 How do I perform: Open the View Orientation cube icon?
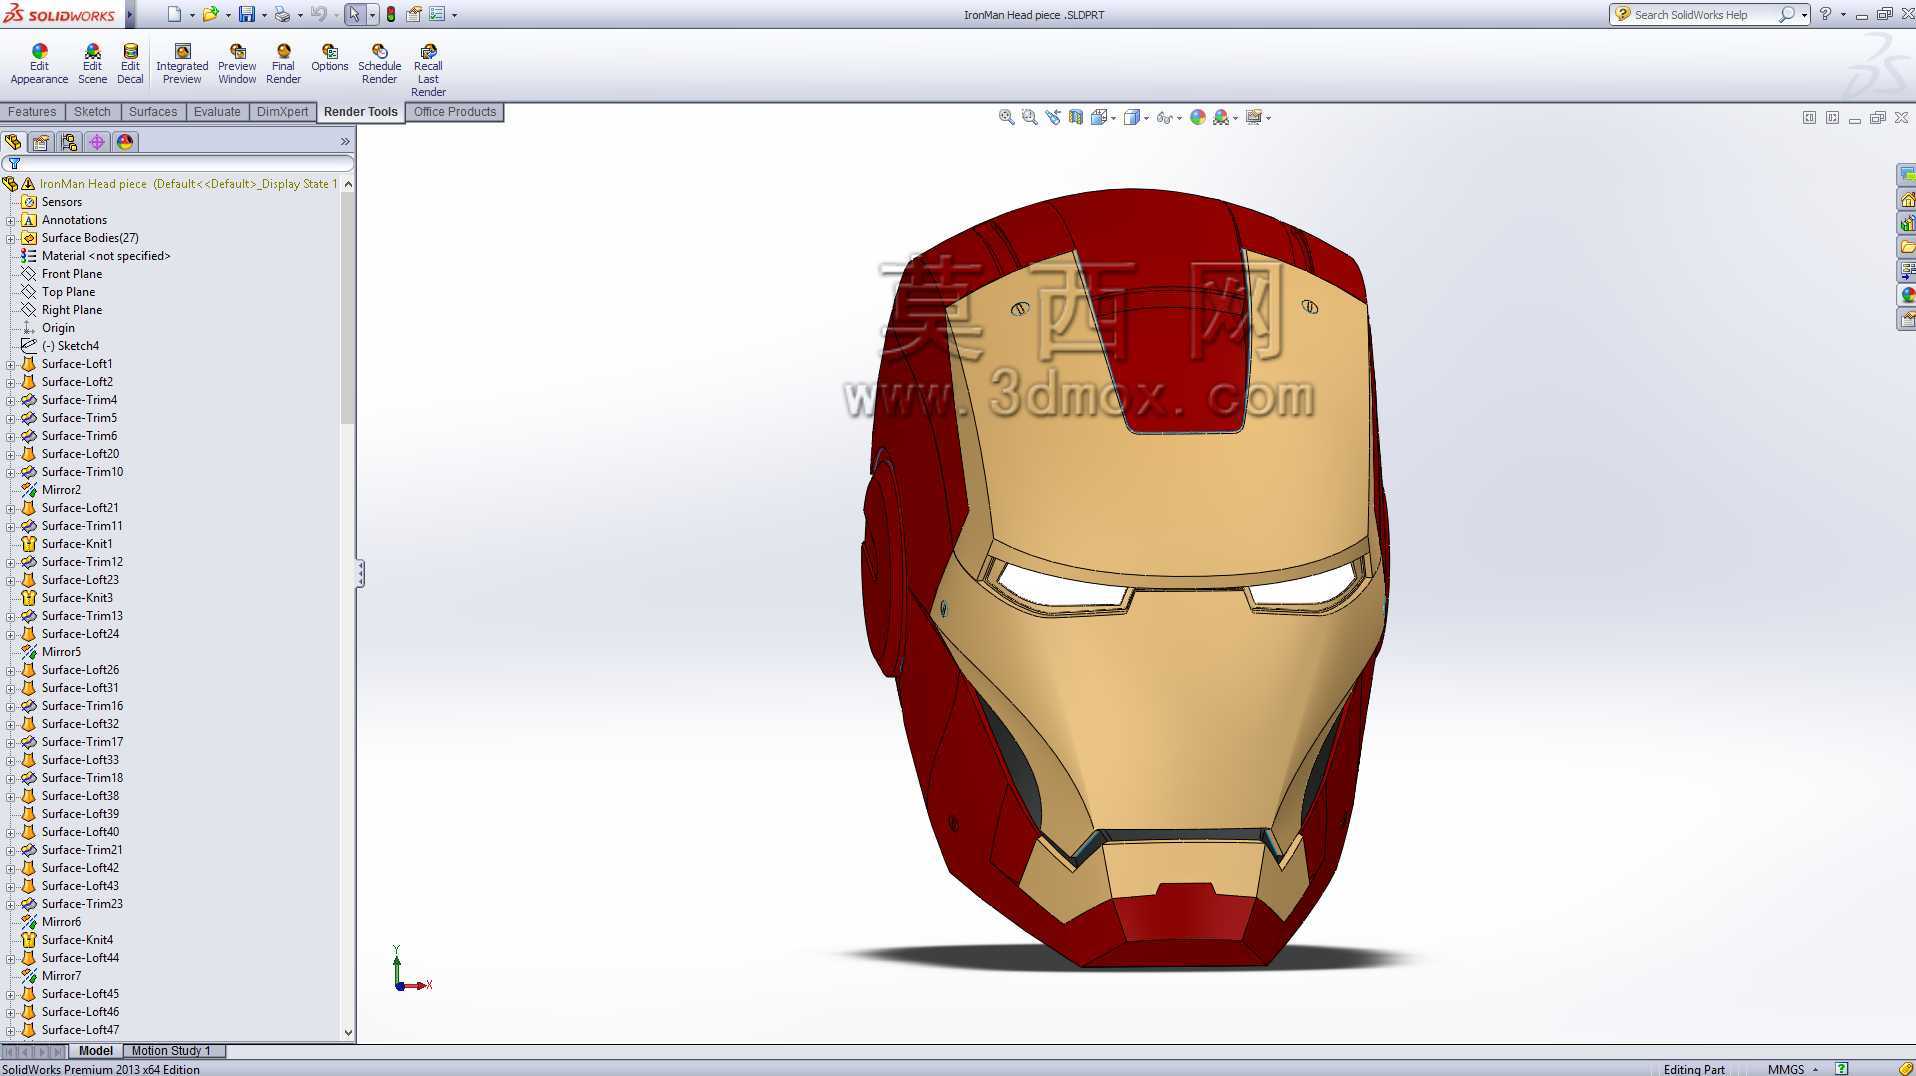pyautogui.click(x=1099, y=117)
